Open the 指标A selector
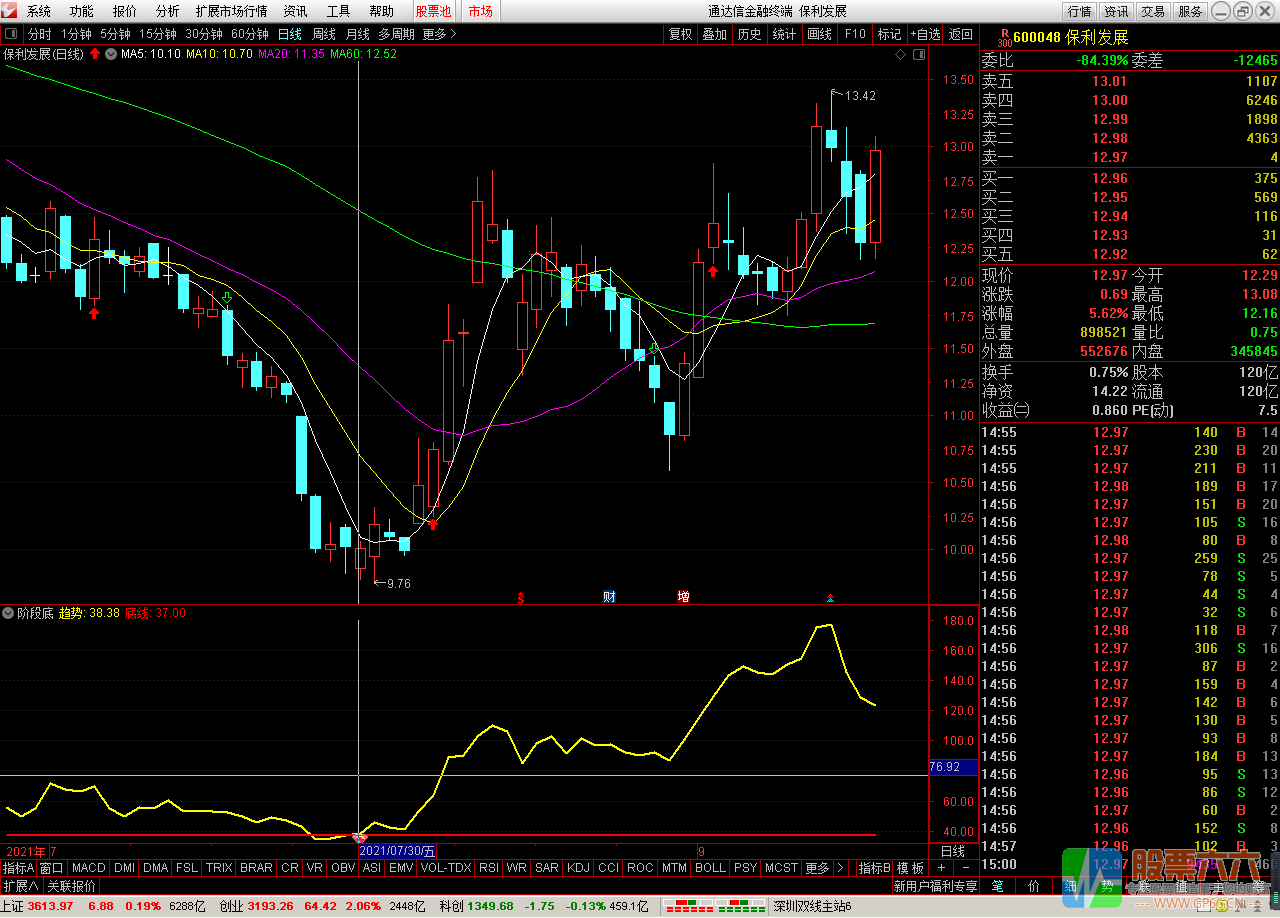Viewport: 1280px width, 918px height. (18, 868)
